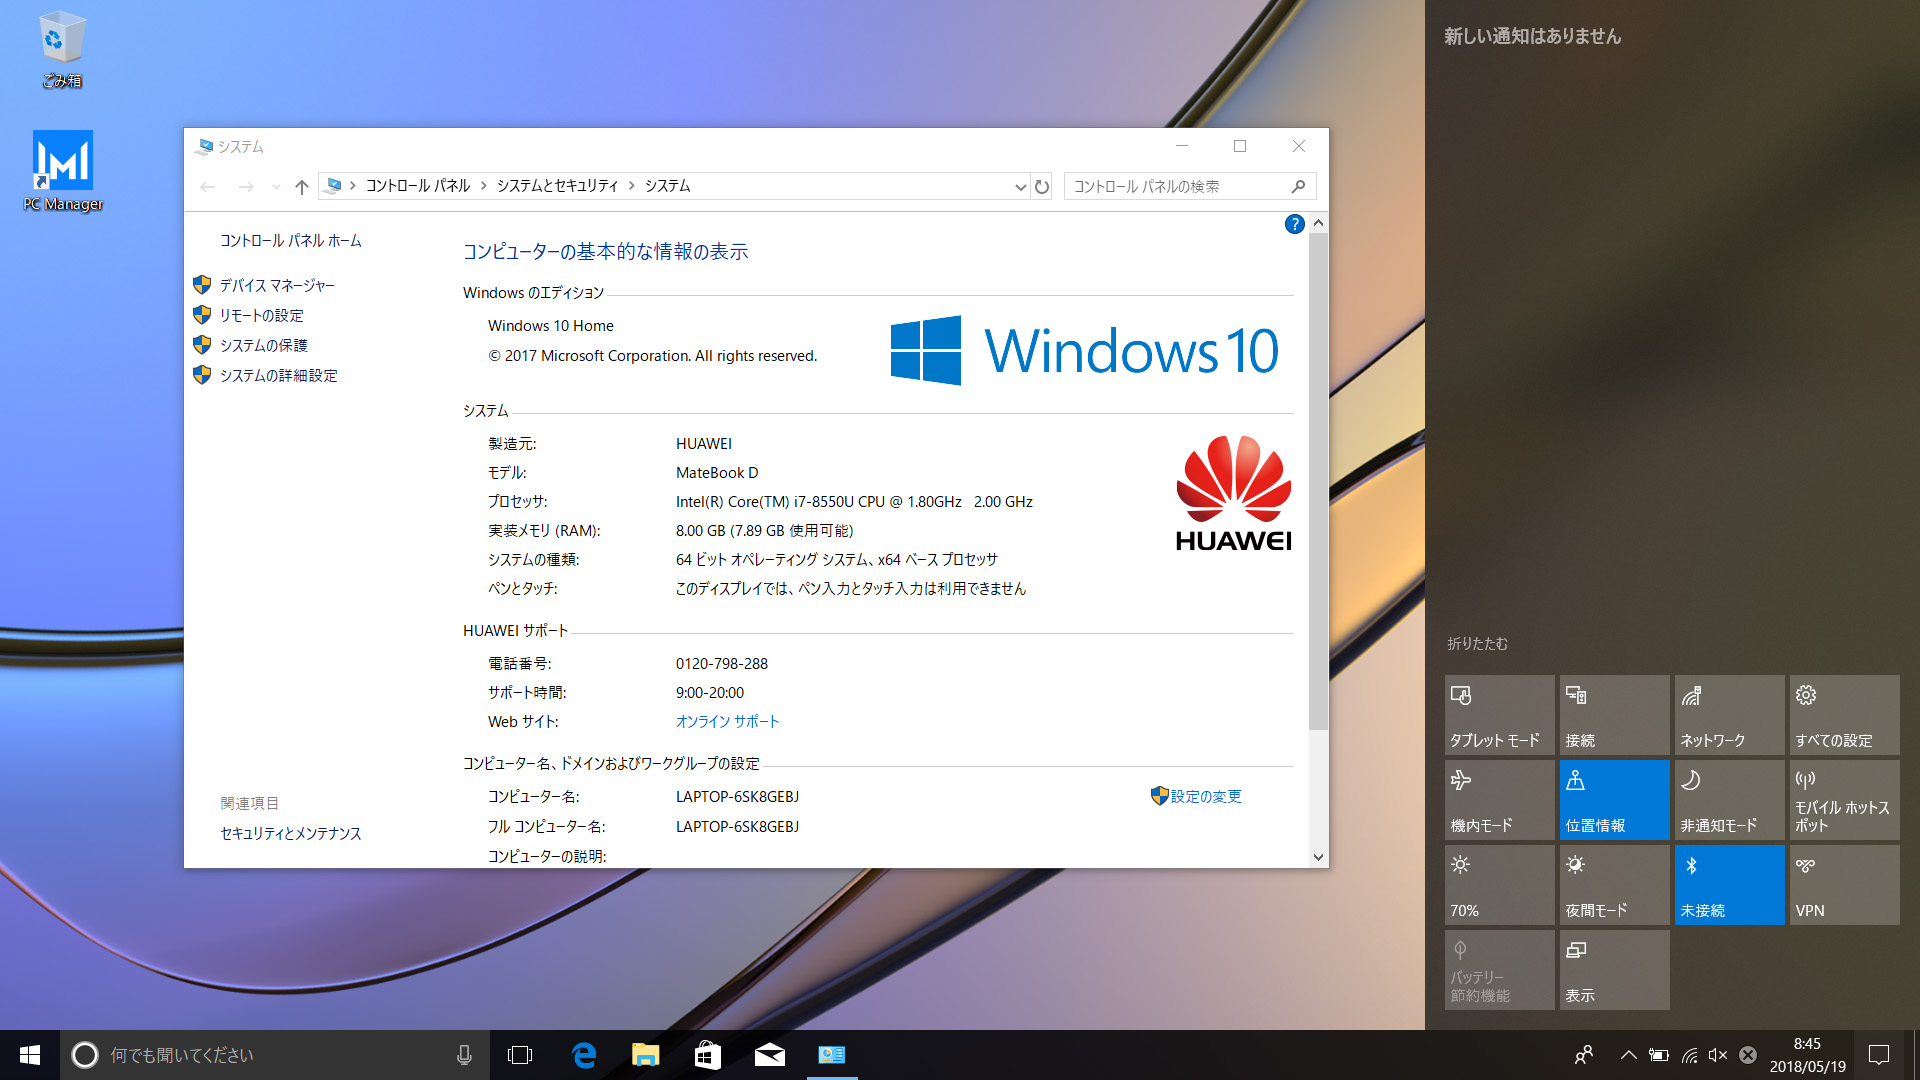Adjust brightness via the 70% tile
Screen dimensions: 1920x1080
tap(1499, 884)
